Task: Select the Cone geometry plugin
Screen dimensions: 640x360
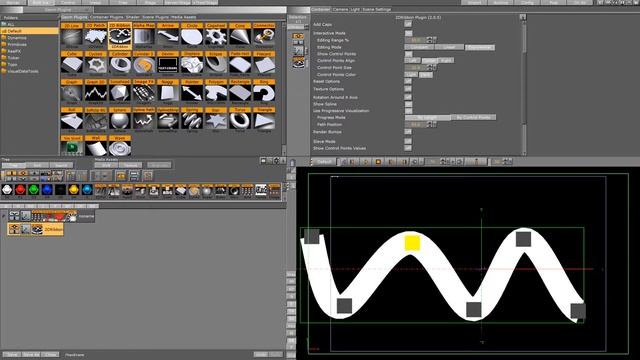Action: click(x=240, y=36)
